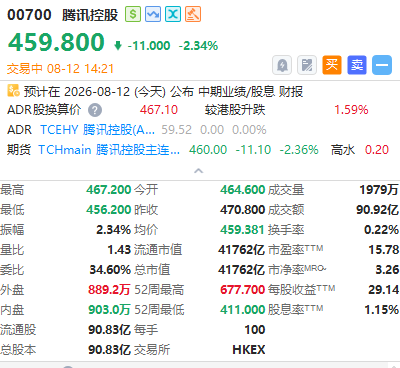Click the 交易所 value HKEX
The image size is (400, 368).
point(249,350)
